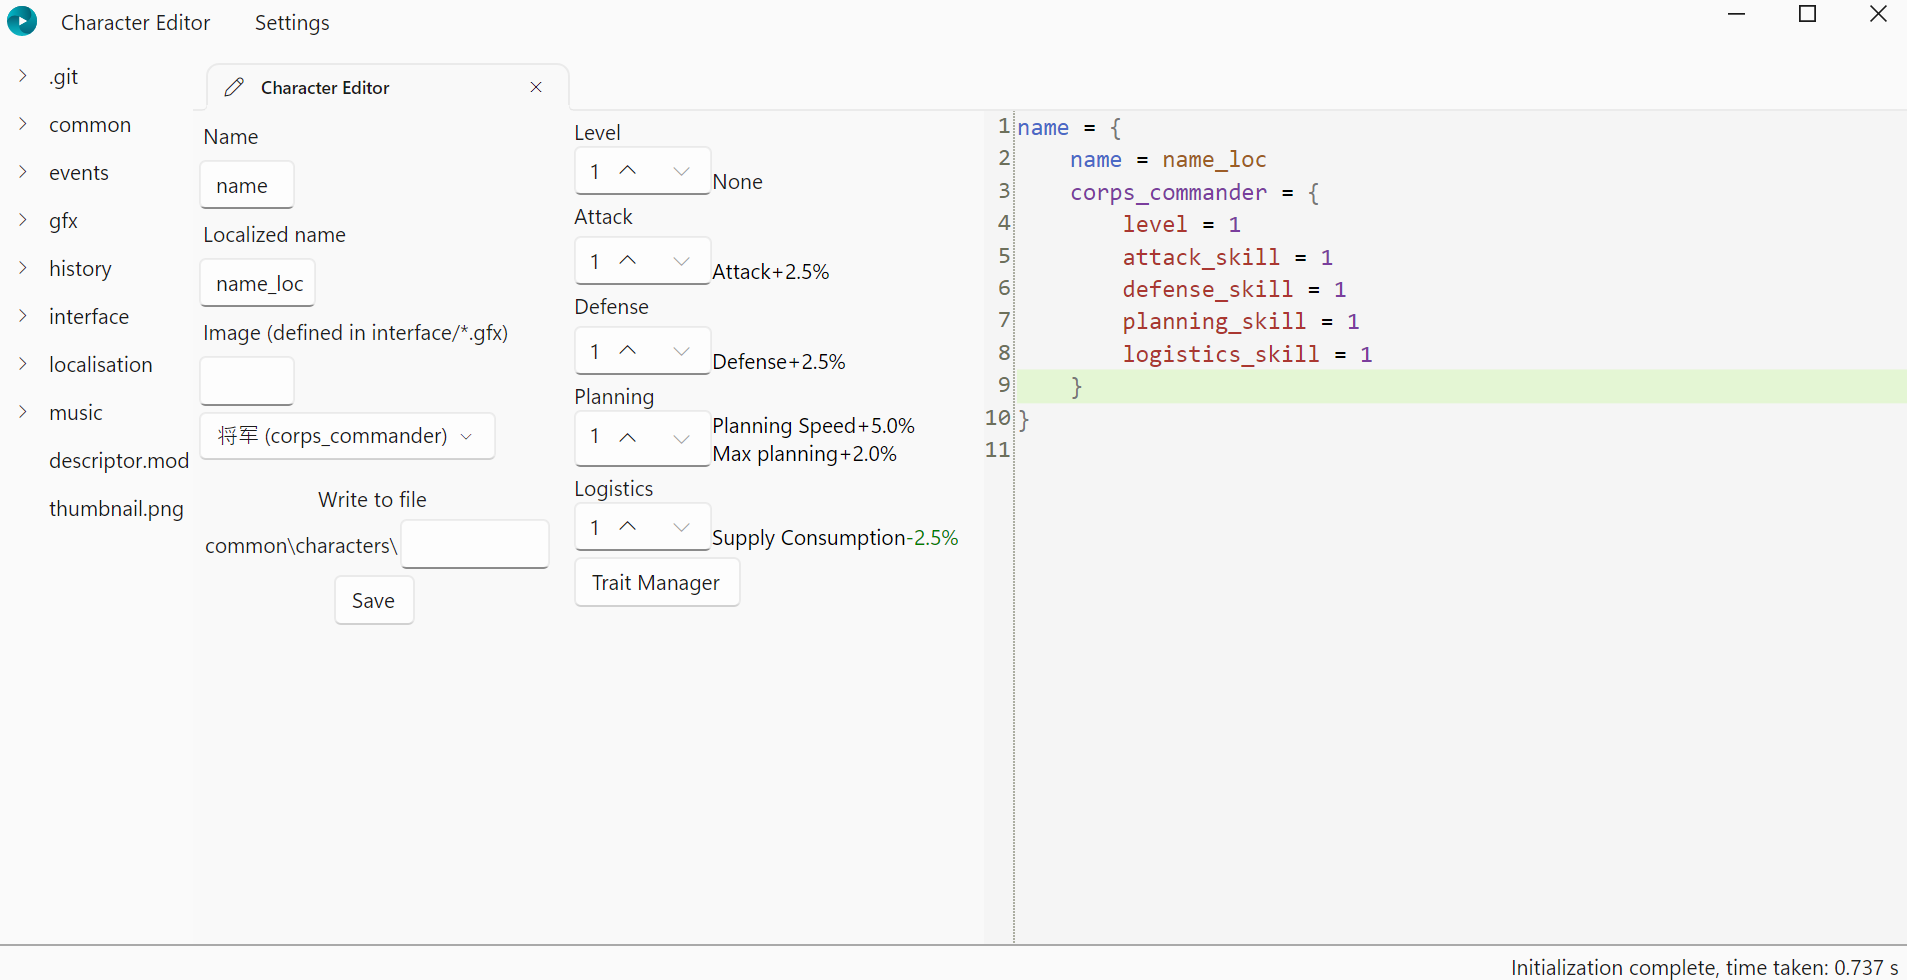Decrease the Level value with down arrow

(681, 171)
